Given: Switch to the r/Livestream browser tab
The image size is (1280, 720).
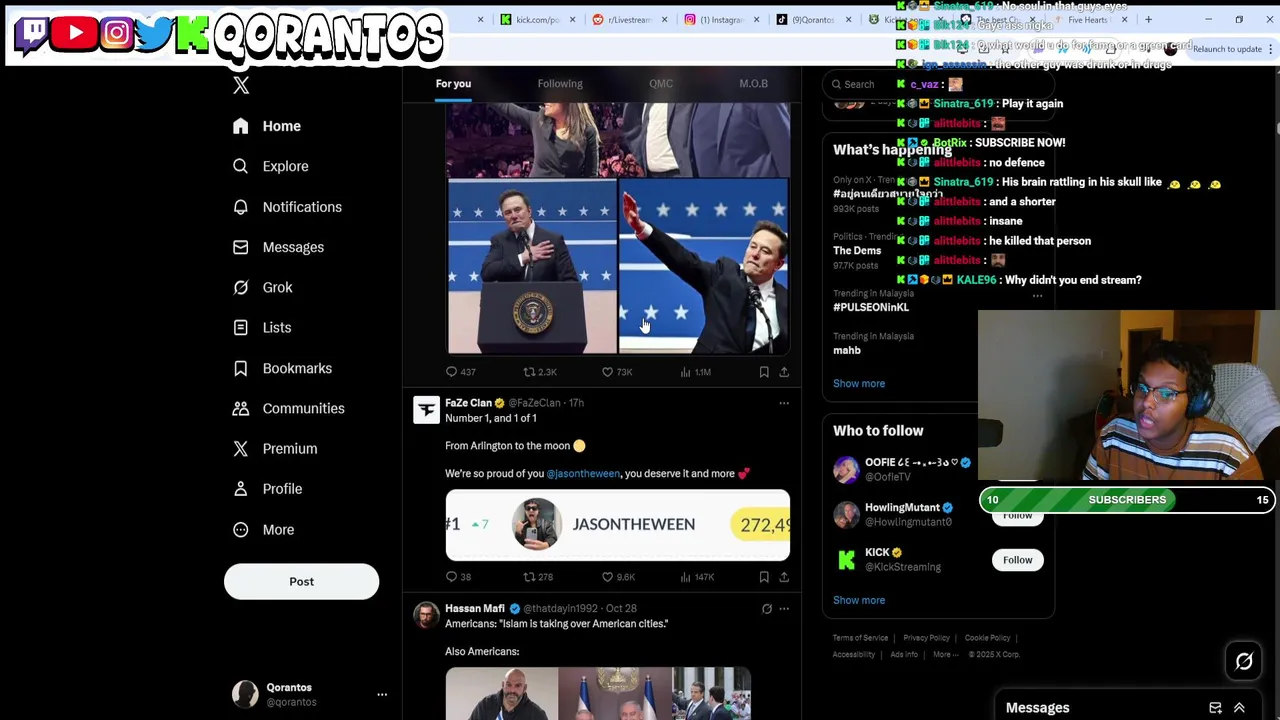Looking at the screenshot, I should 628,19.
